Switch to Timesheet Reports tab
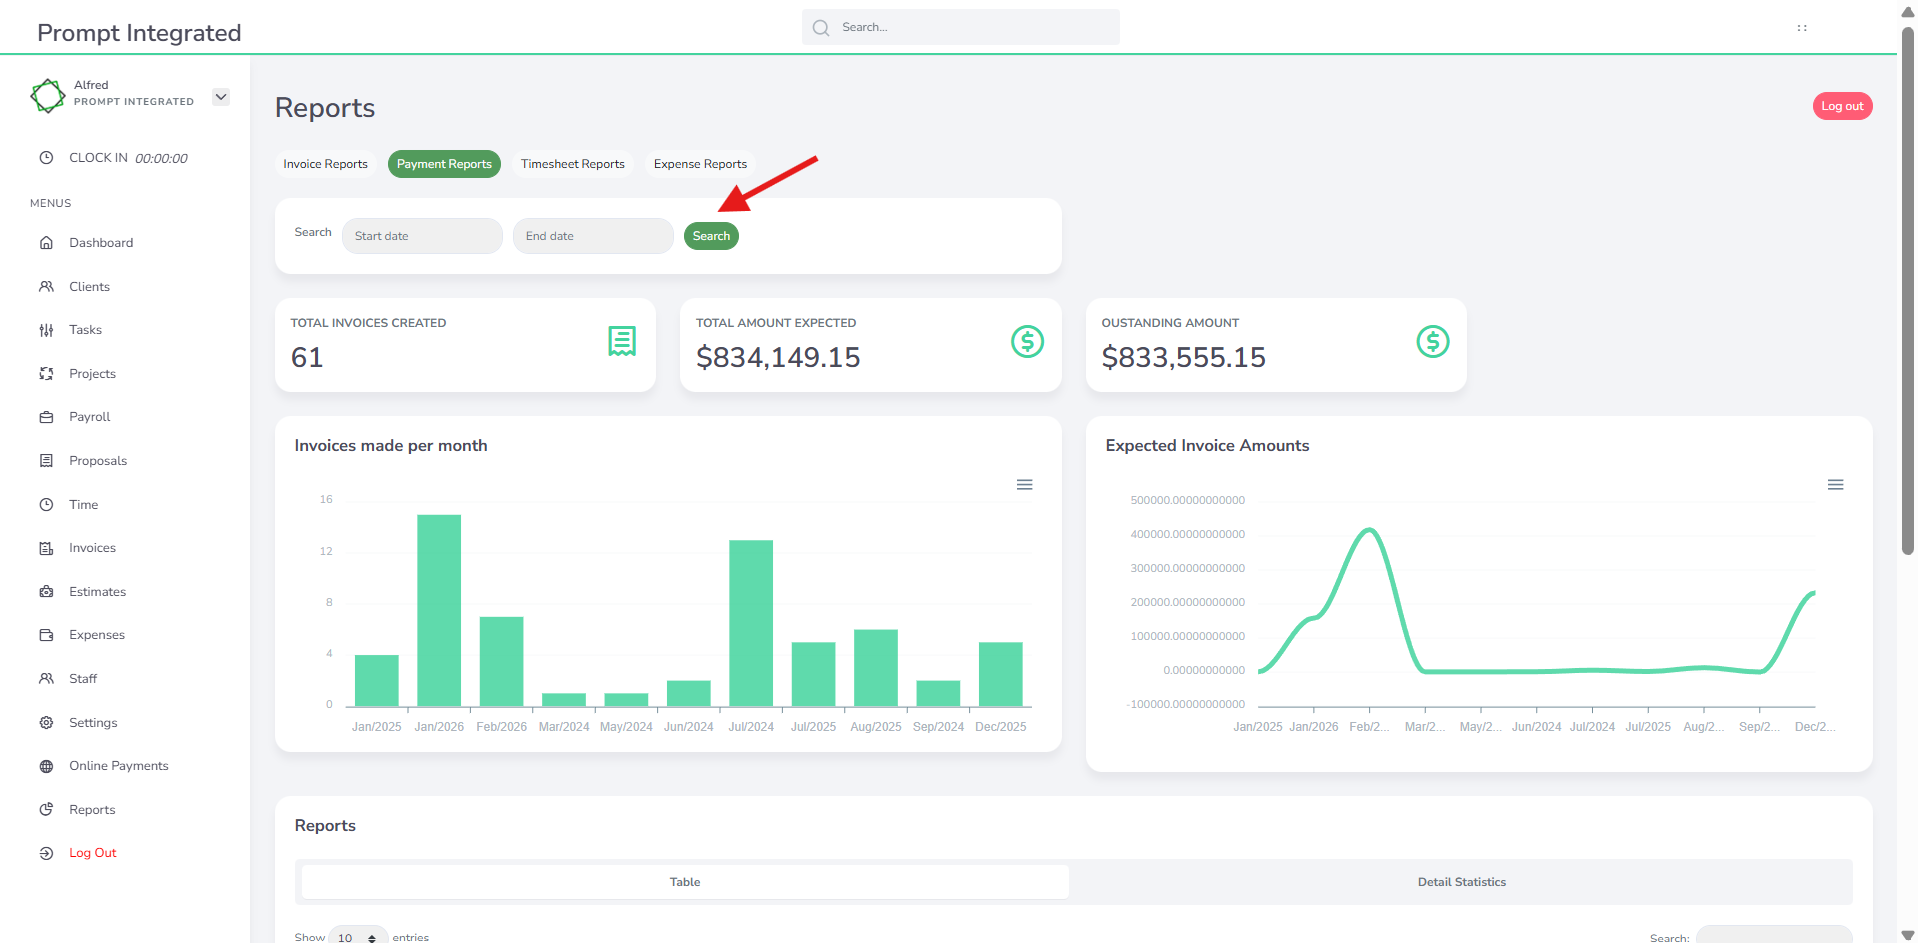 pos(573,164)
